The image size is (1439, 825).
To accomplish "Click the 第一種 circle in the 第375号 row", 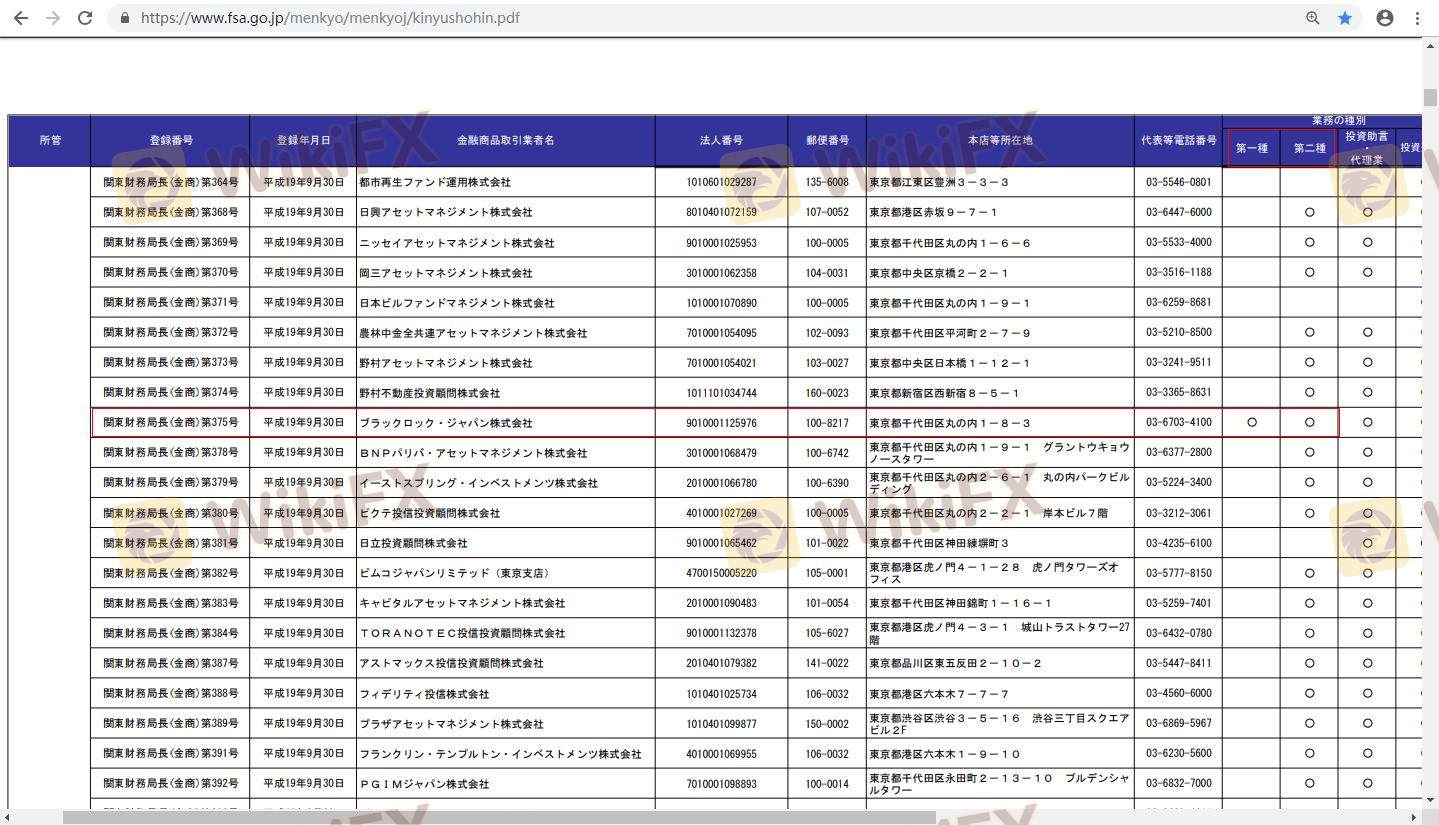I will (1251, 423).
